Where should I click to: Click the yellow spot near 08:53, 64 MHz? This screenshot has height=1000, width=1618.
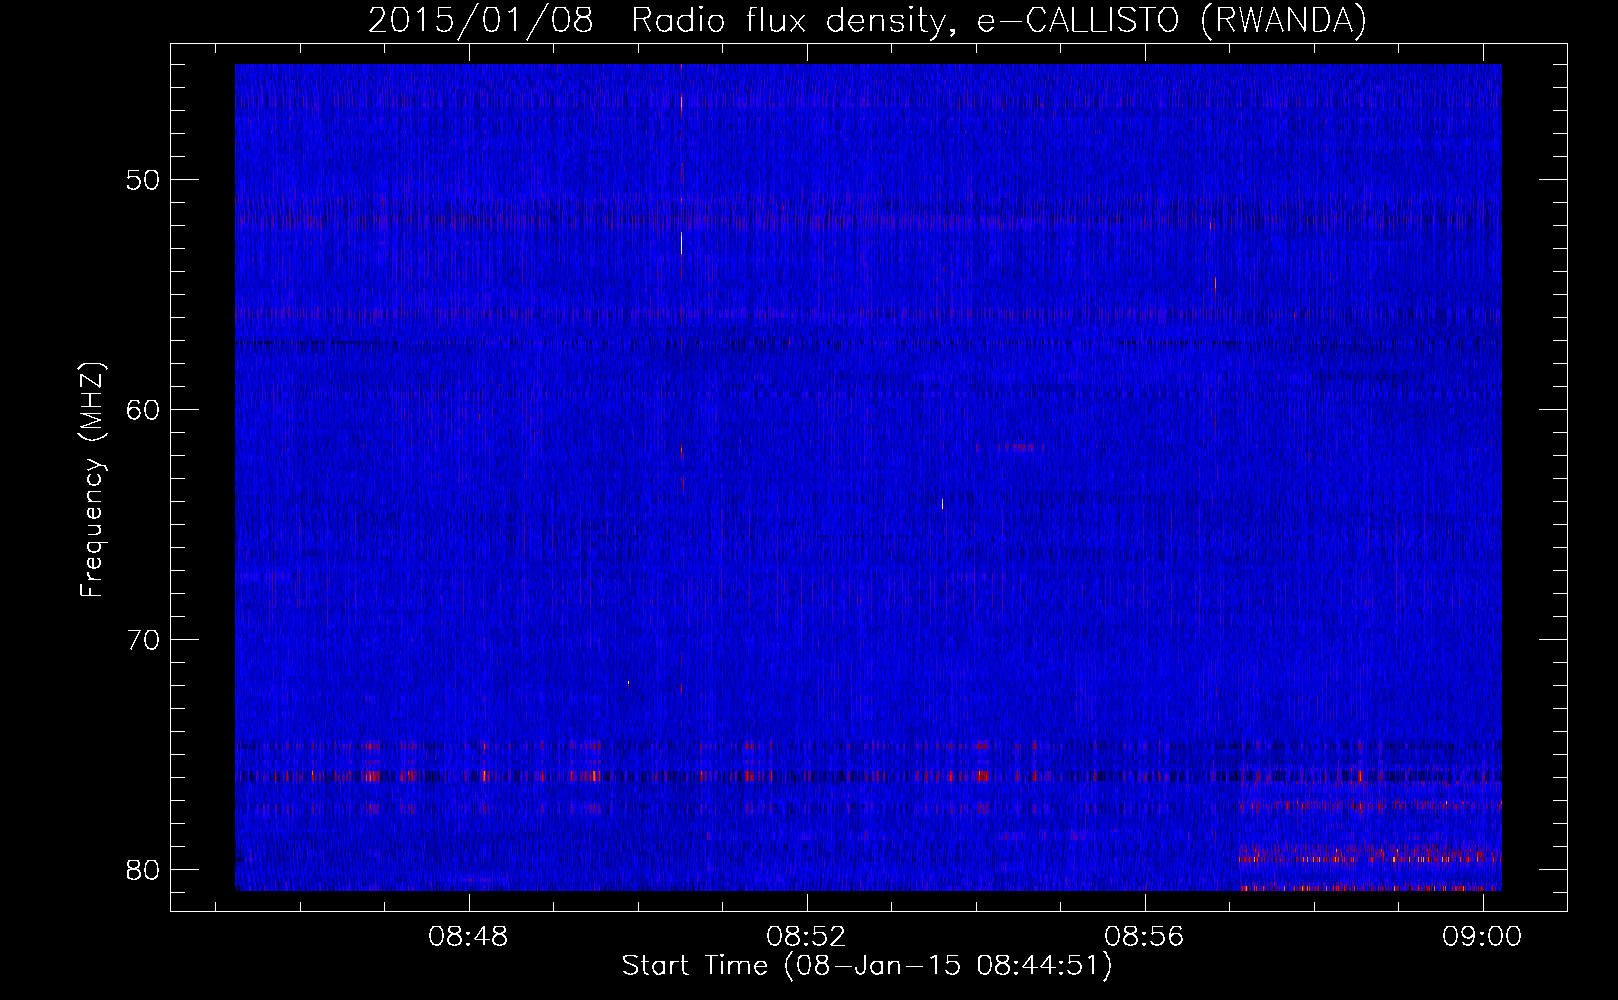tap(942, 503)
